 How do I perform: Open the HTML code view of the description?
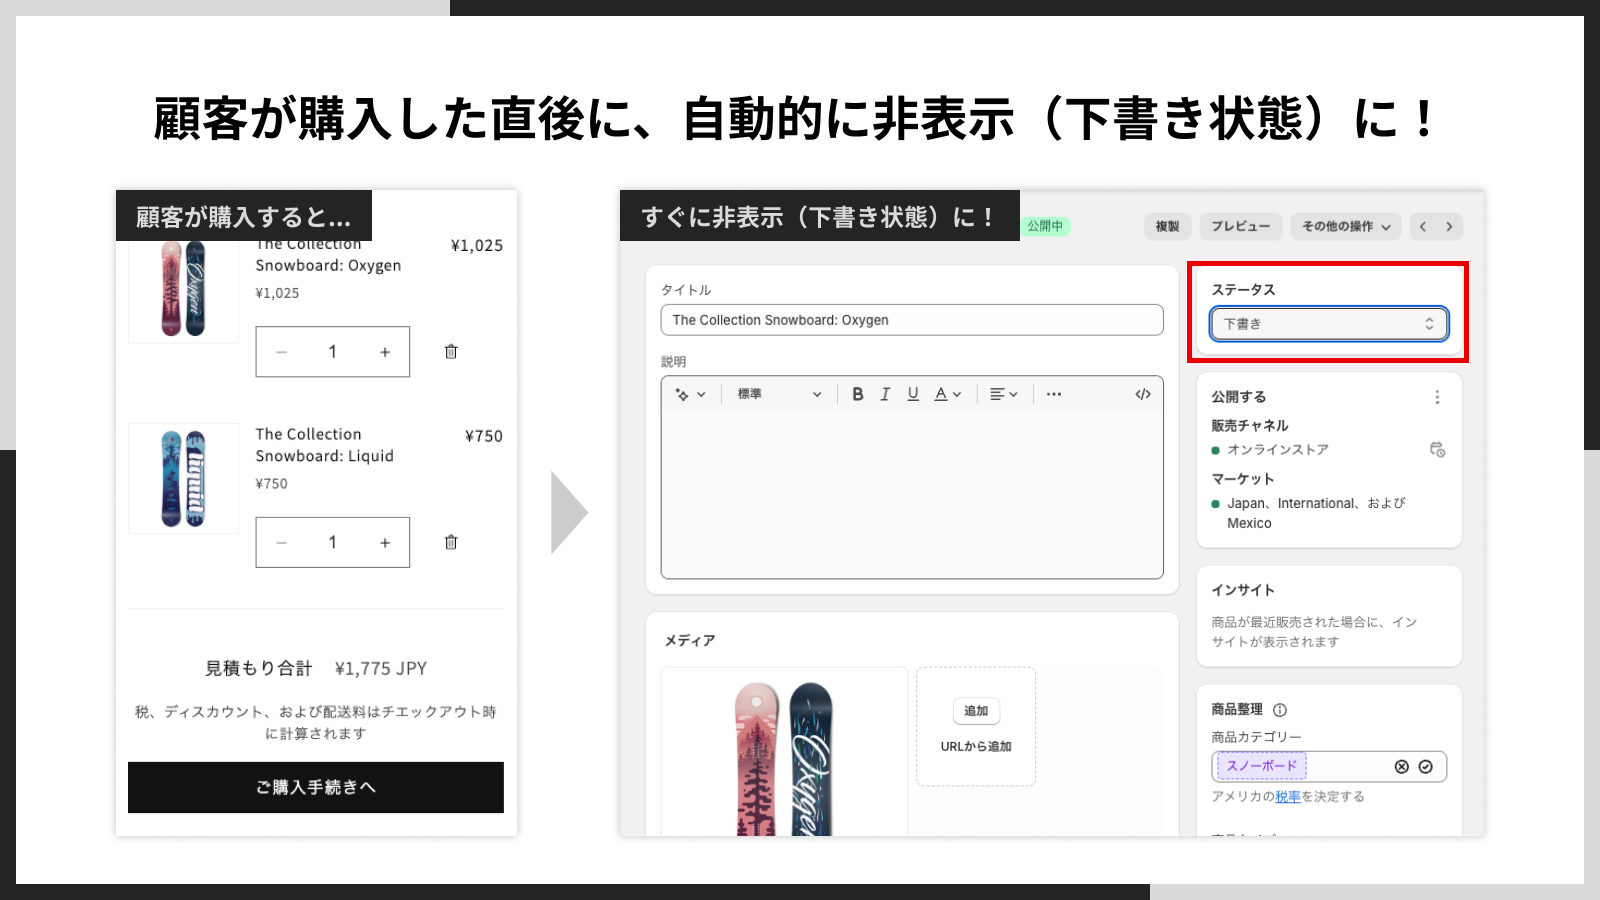click(1143, 393)
